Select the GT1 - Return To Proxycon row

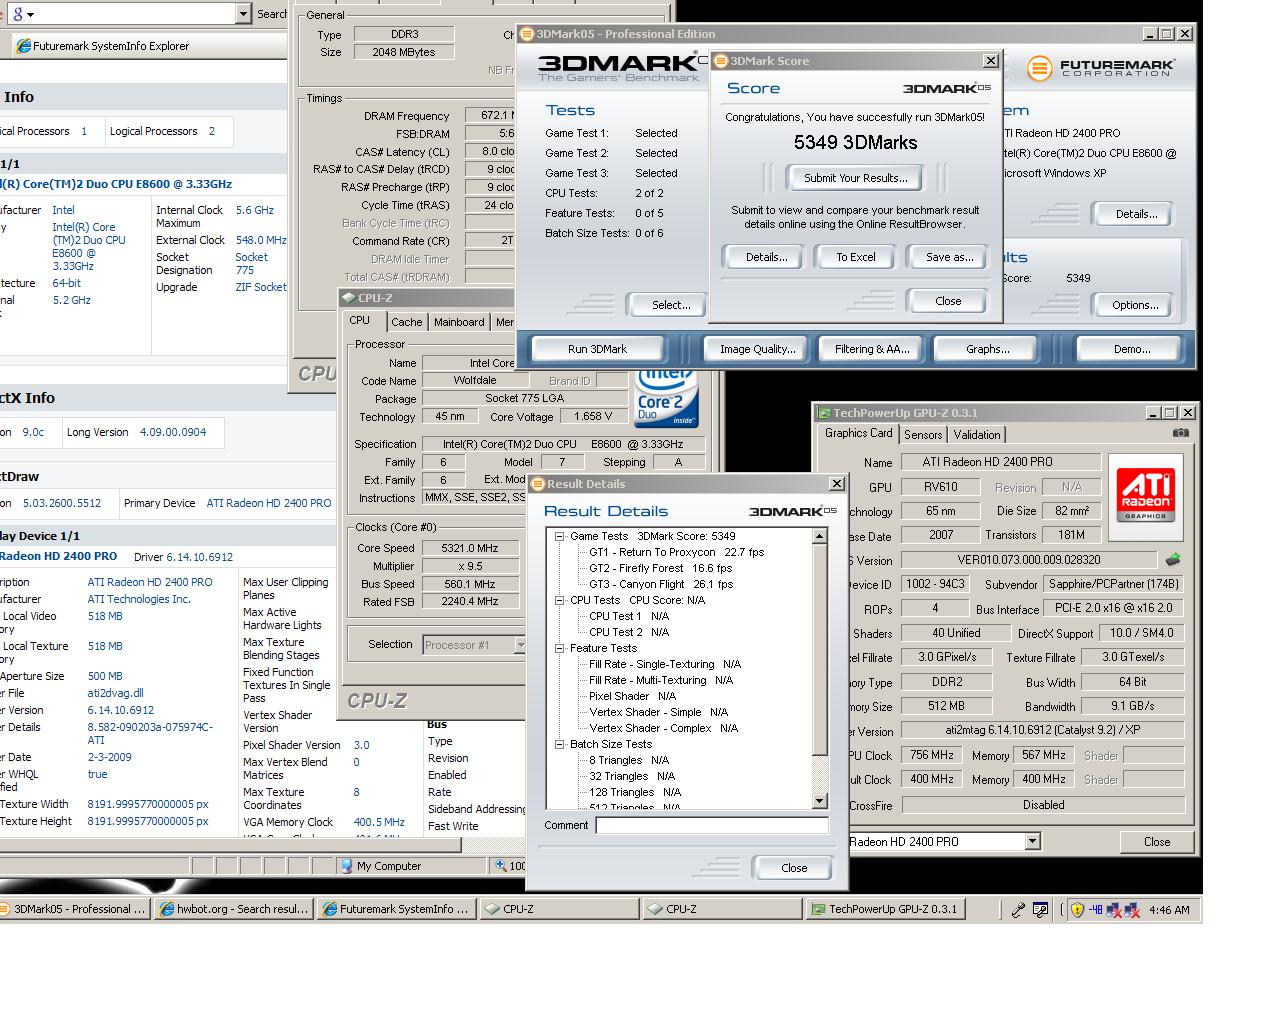click(676, 552)
